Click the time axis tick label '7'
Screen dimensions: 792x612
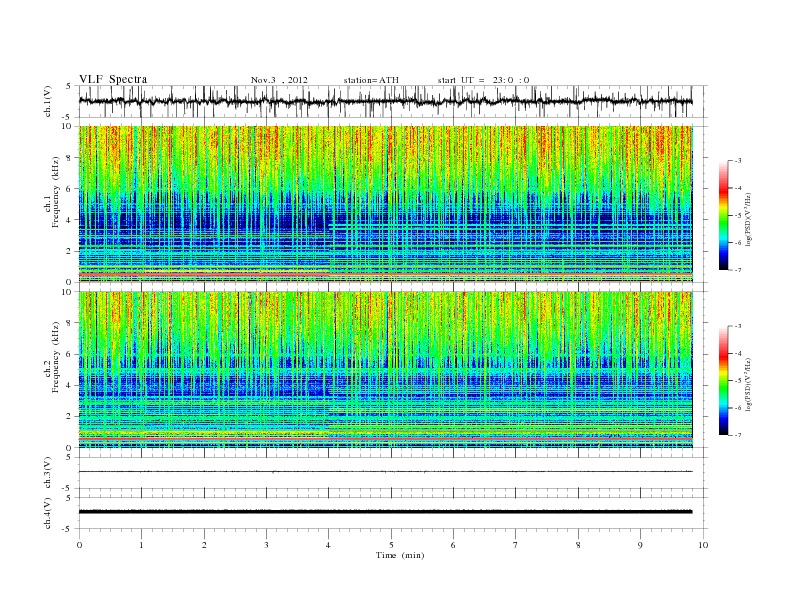[516, 545]
